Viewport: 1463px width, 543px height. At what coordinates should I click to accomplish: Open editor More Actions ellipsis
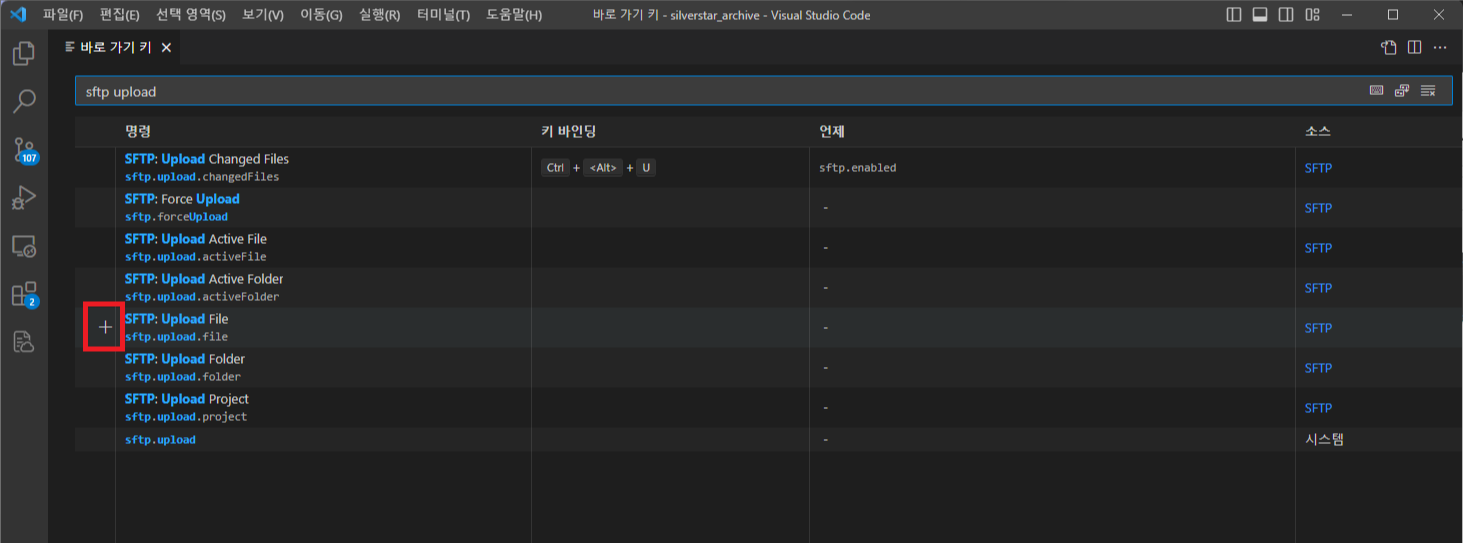1441,47
